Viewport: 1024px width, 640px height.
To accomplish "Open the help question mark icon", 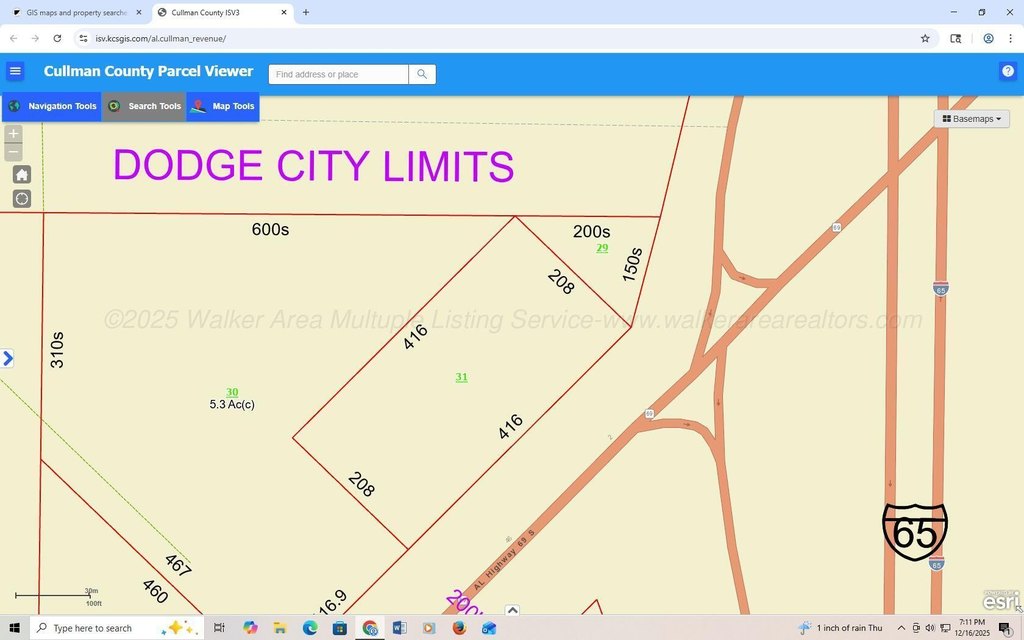I will tap(1008, 71).
